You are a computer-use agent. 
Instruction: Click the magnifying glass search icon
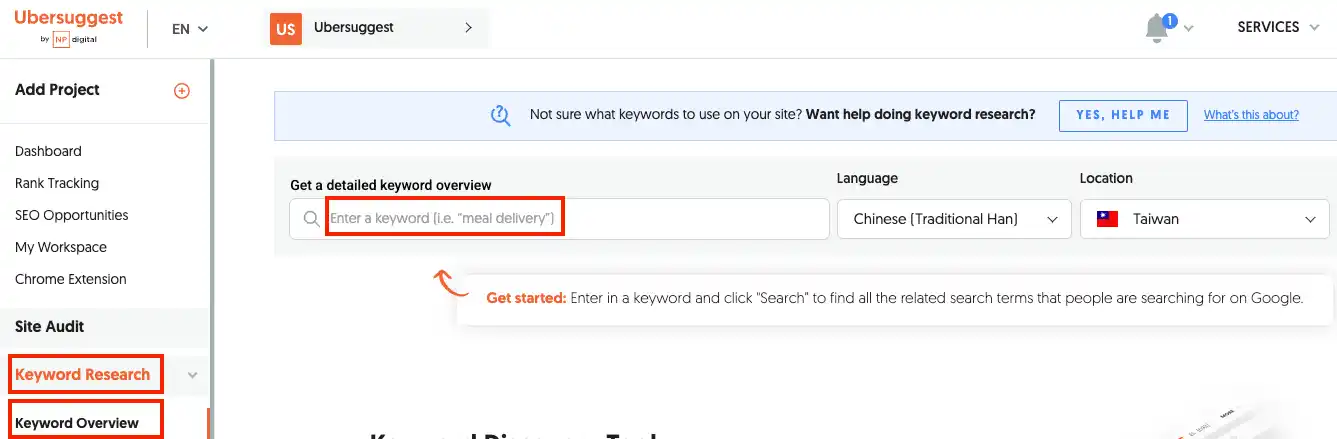[x=311, y=219]
